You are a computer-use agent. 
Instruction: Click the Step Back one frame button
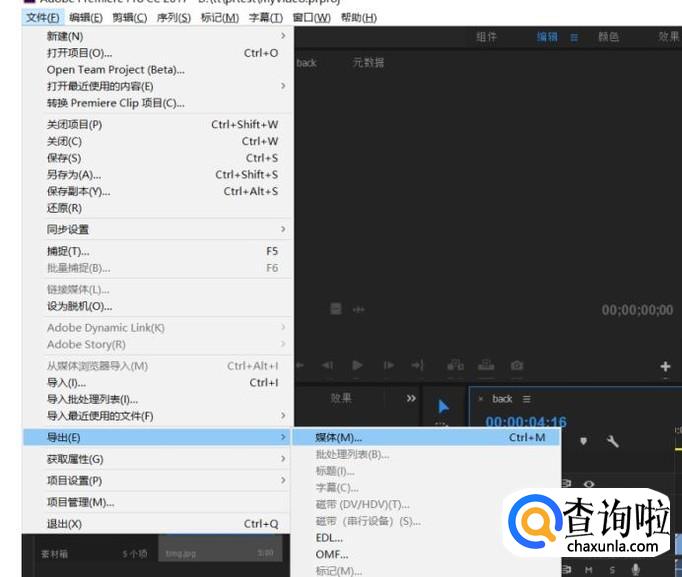click(x=328, y=365)
